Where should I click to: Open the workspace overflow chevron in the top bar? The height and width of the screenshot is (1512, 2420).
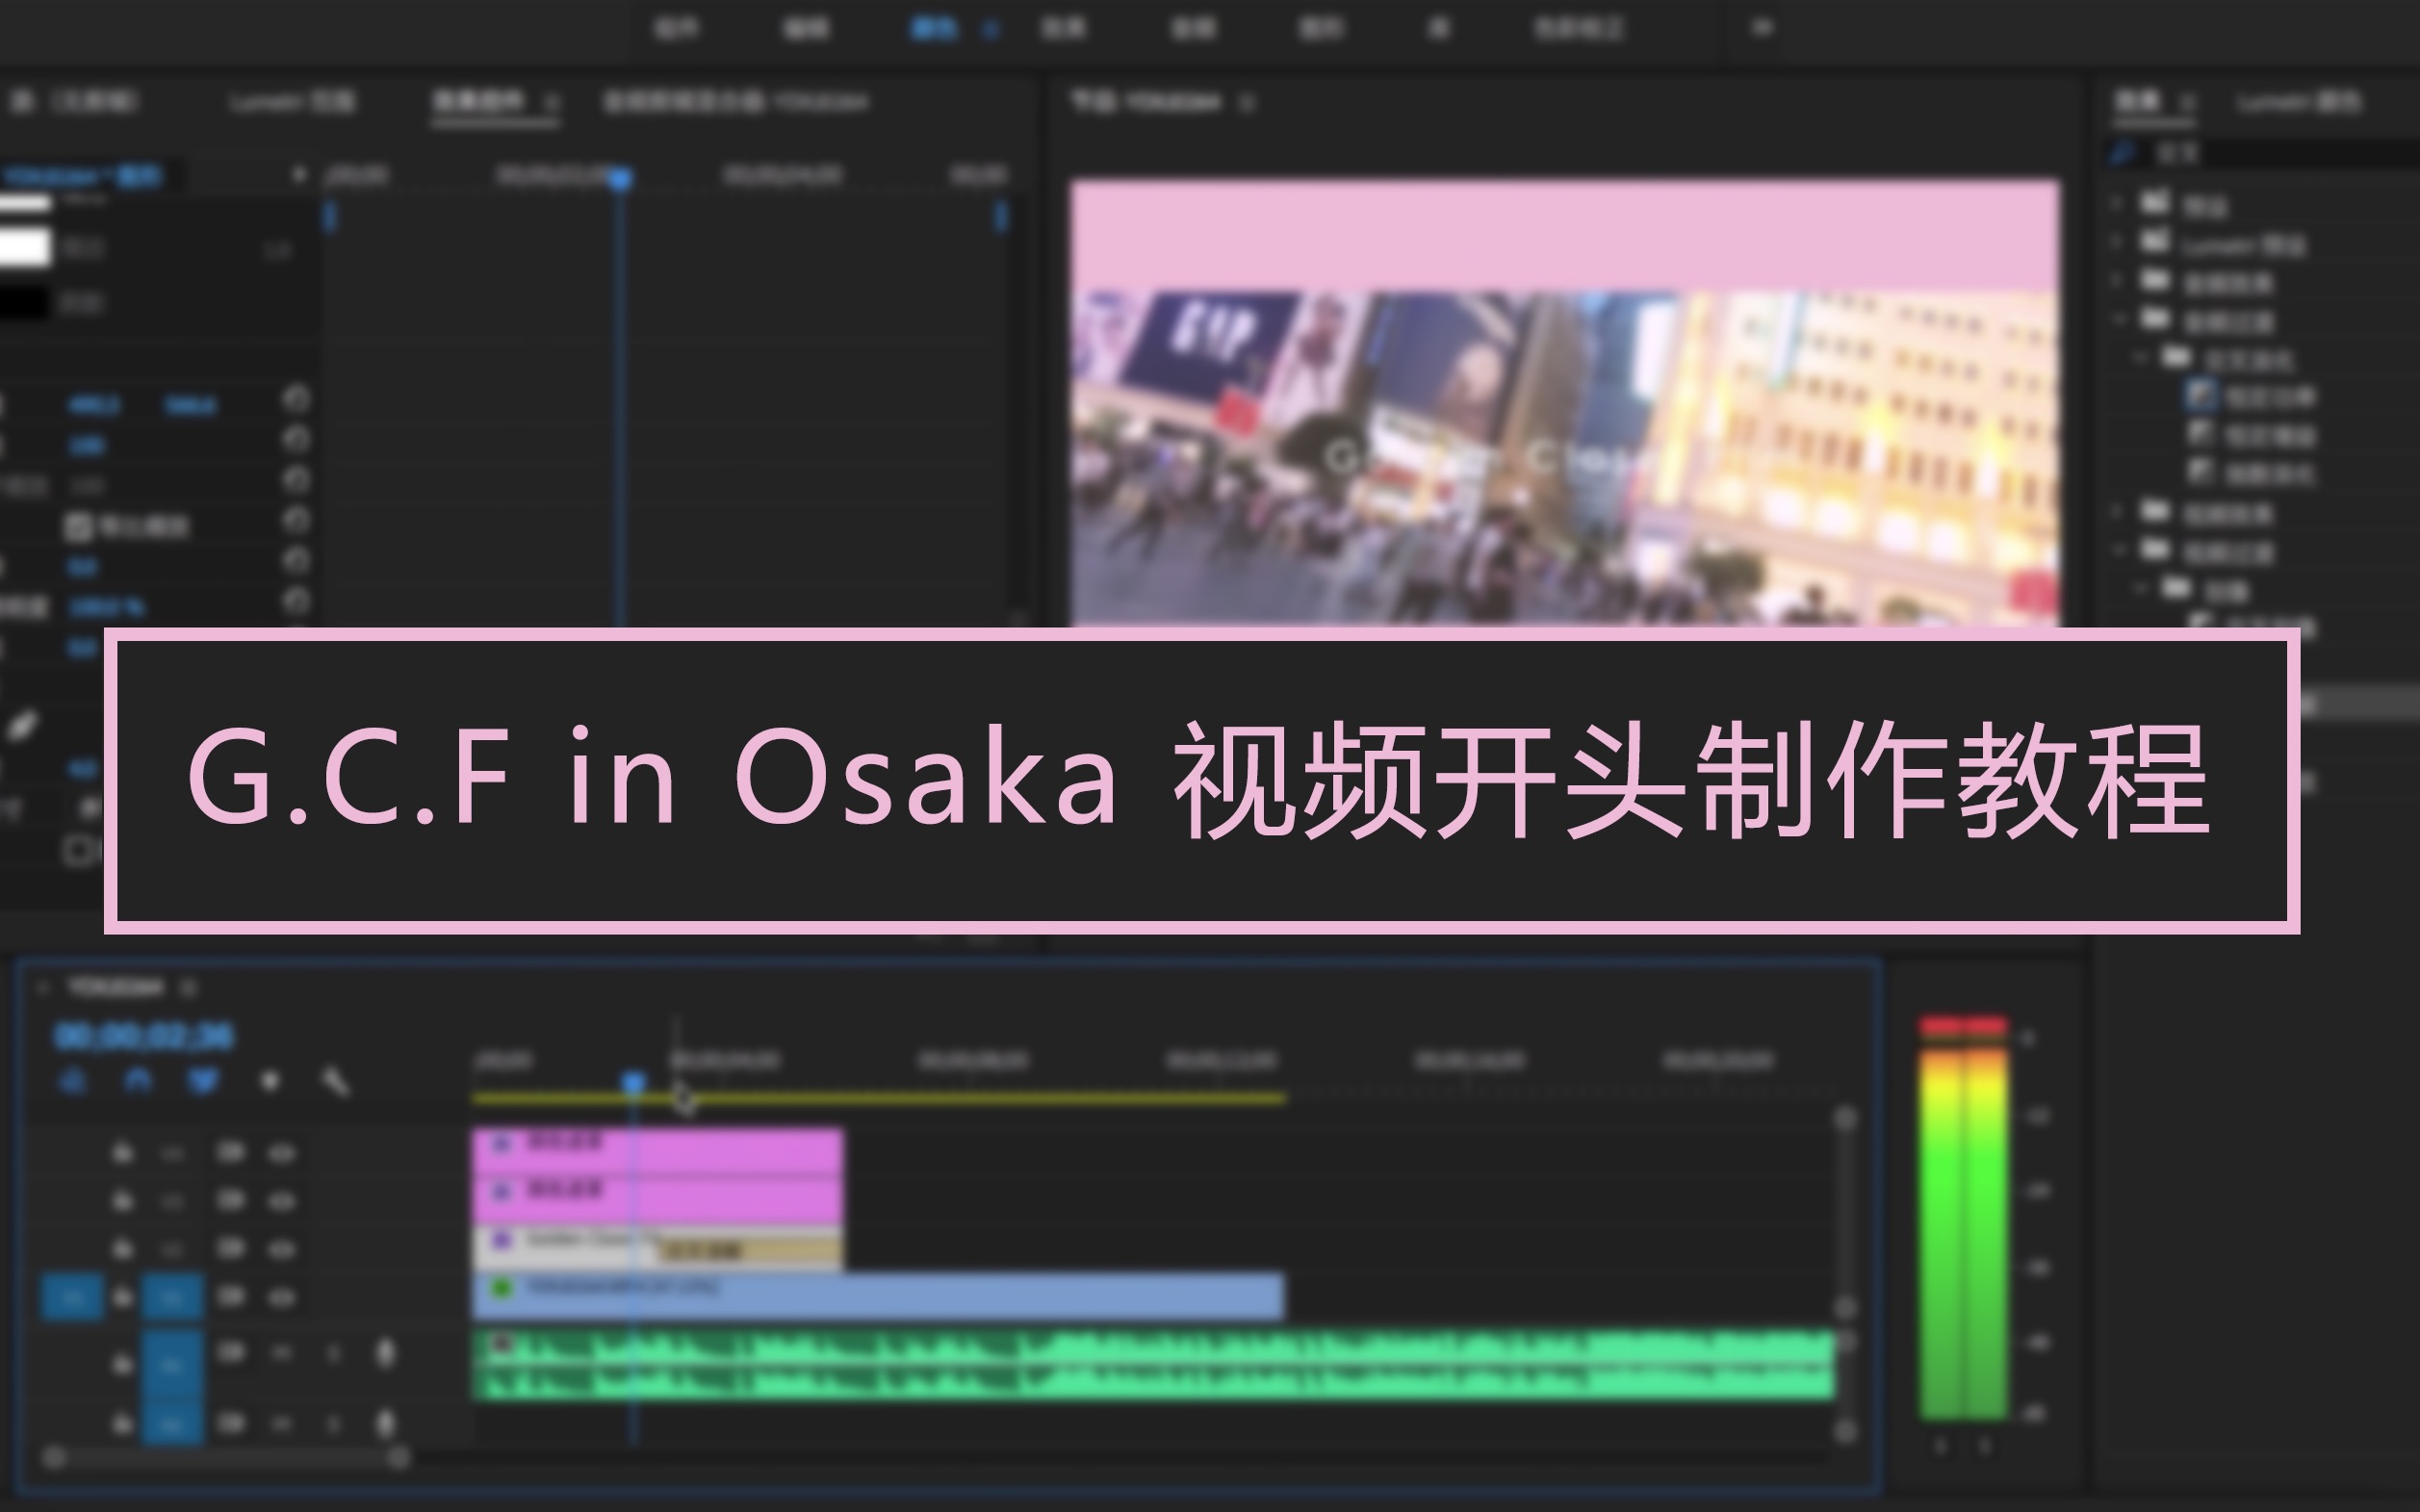click(1762, 28)
